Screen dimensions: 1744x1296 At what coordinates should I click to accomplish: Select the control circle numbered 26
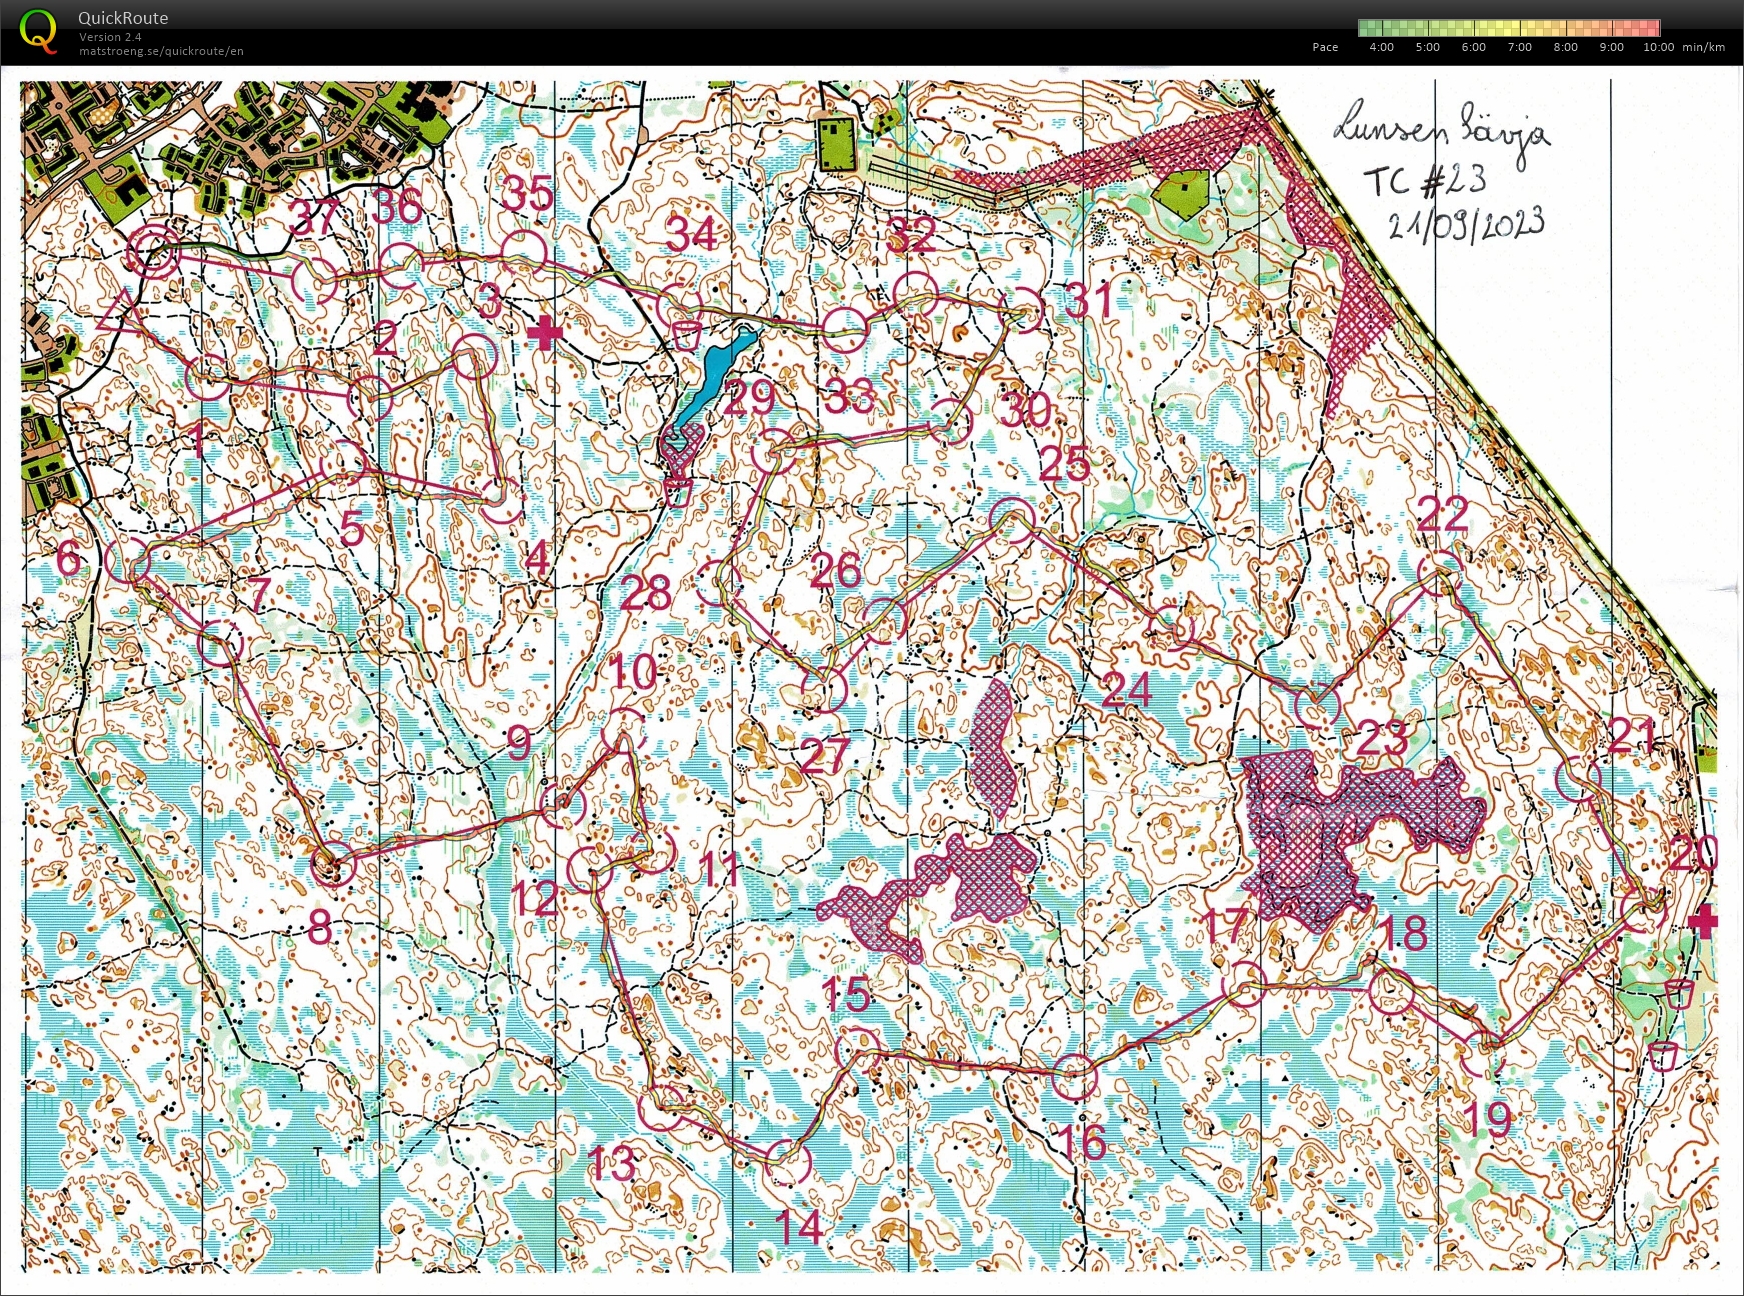(883, 619)
